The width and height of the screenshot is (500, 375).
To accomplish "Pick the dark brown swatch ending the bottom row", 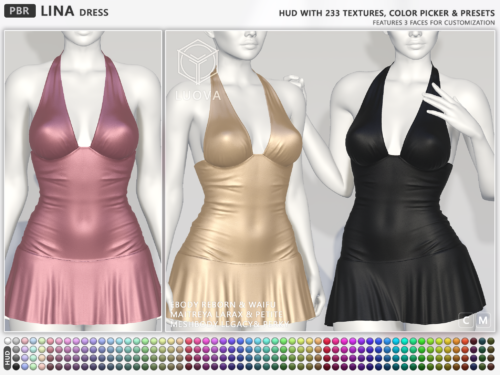I will [x=491, y=367].
